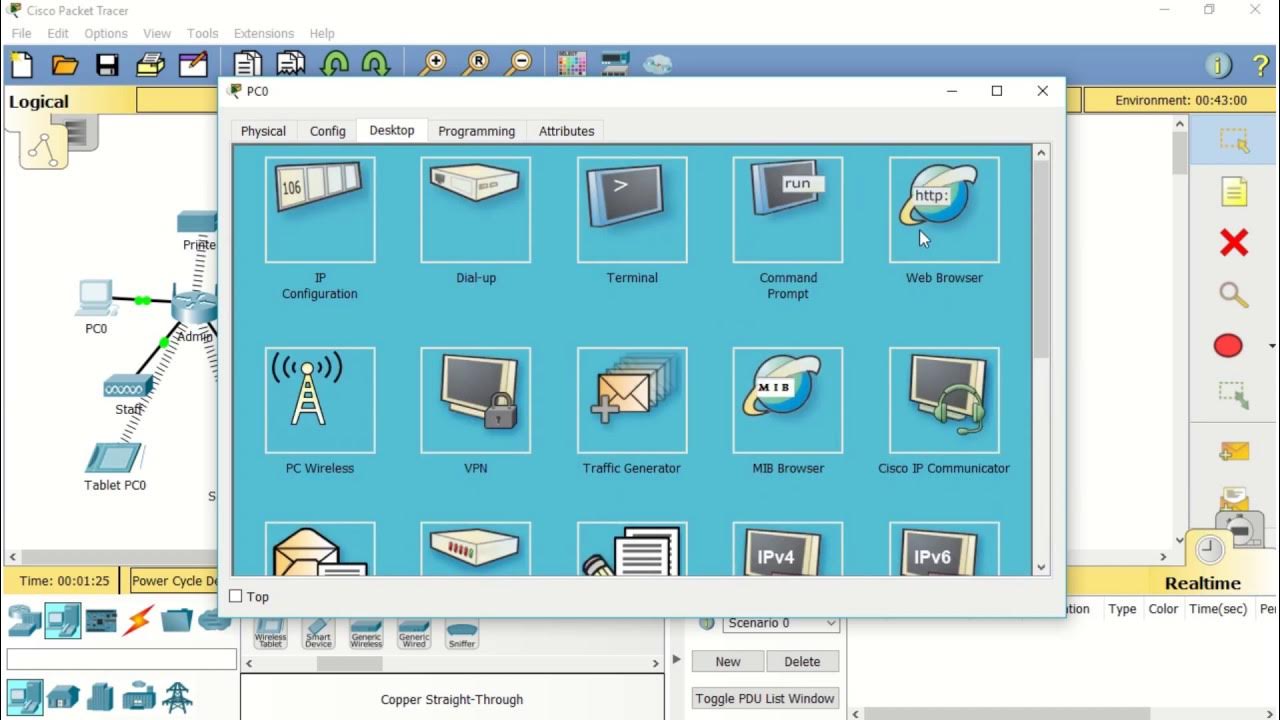Click the Delete scenario button
This screenshot has height=720, width=1280.
point(802,661)
